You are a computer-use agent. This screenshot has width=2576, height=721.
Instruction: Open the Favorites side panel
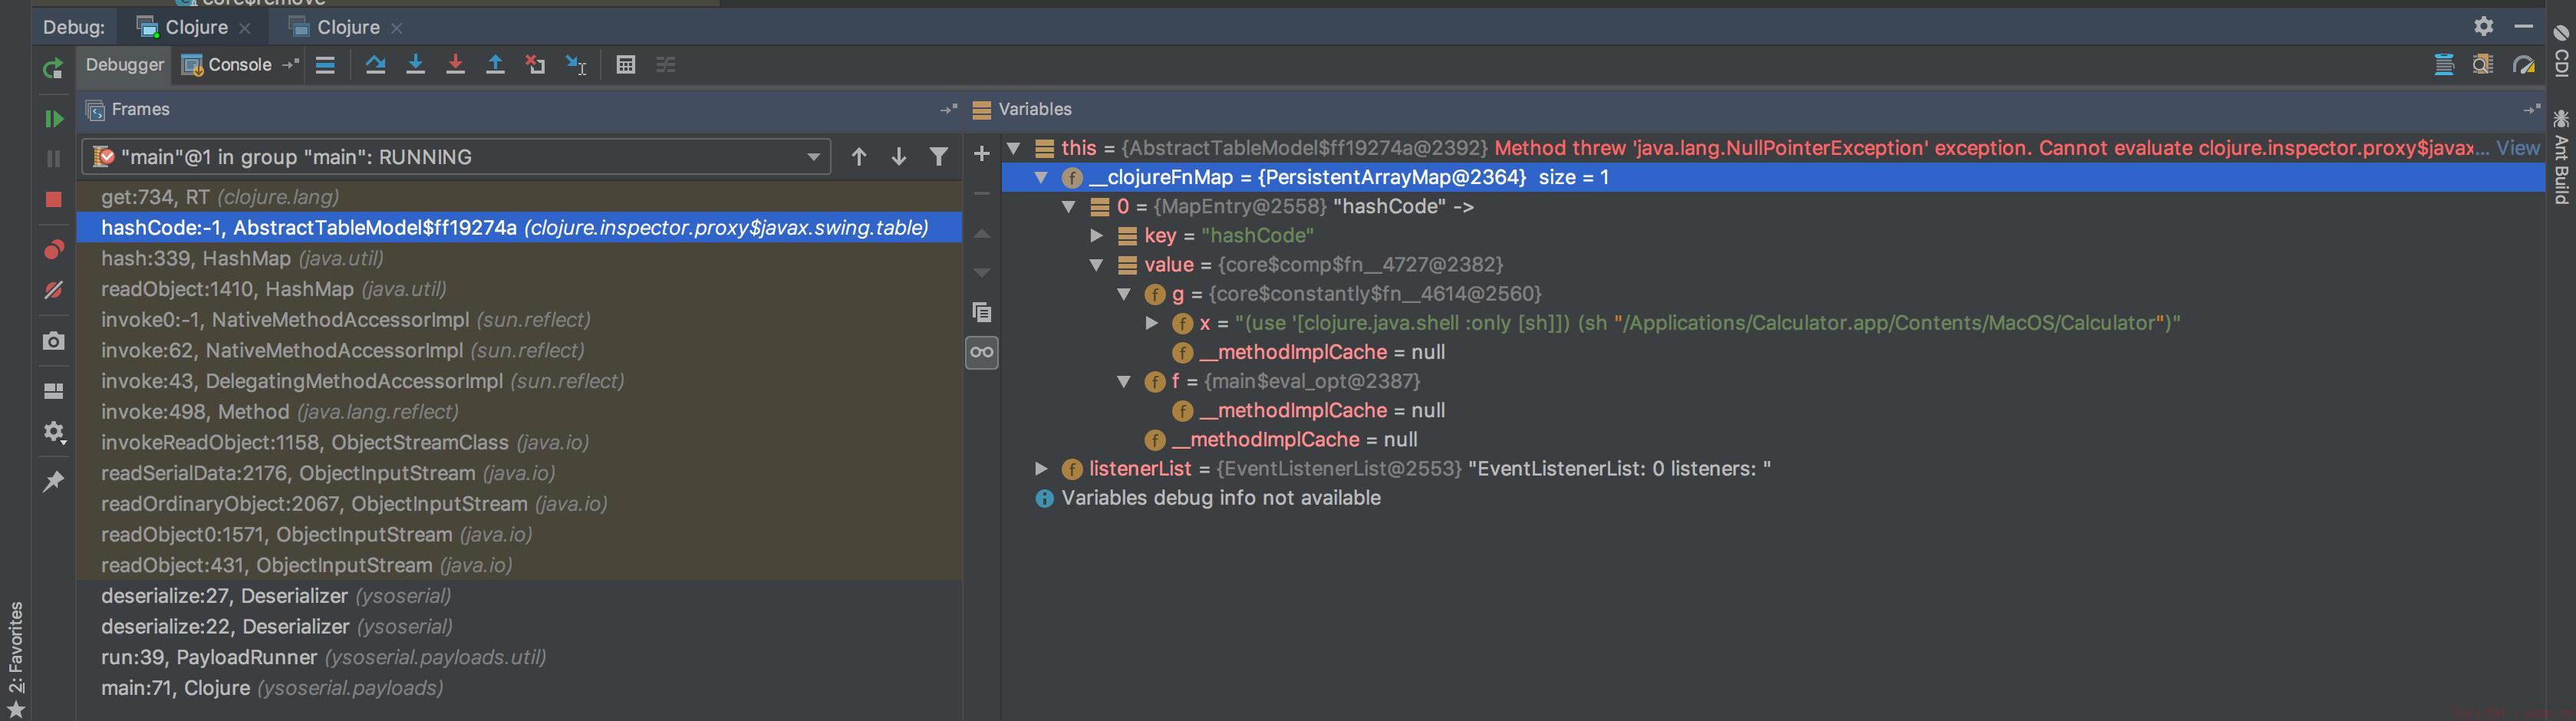(16, 659)
